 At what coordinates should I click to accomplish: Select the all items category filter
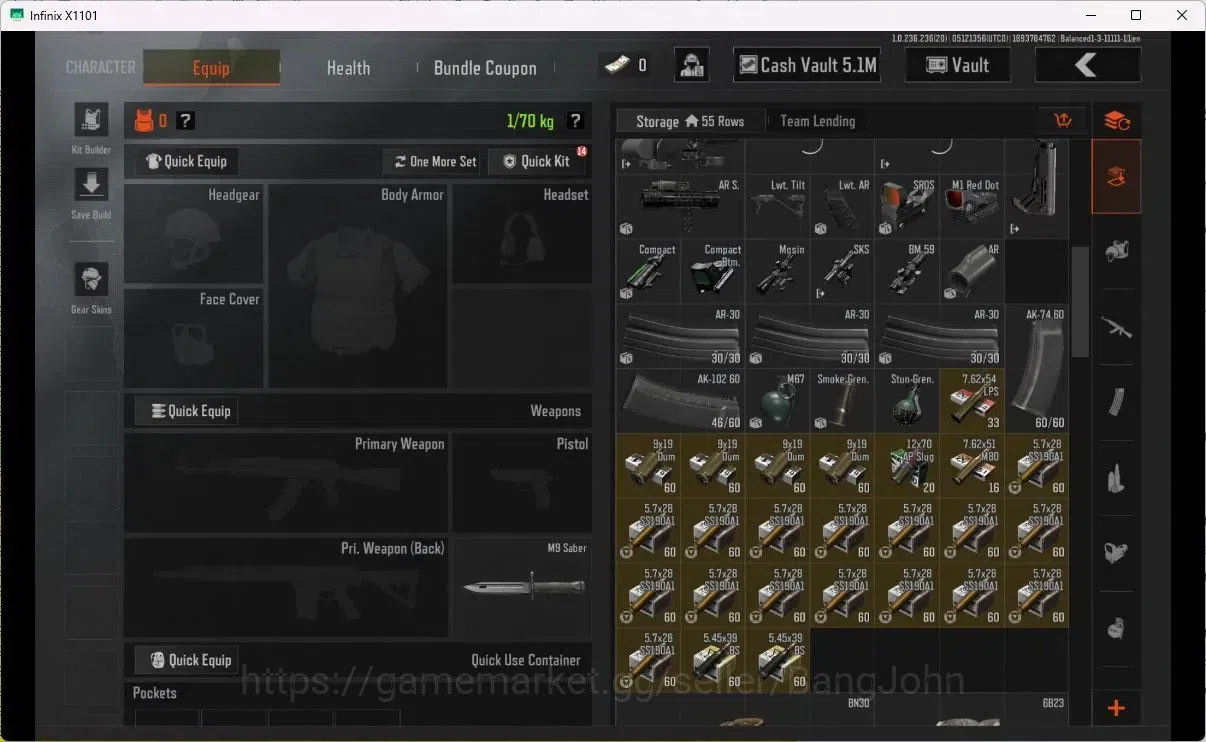[x=1117, y=177]
